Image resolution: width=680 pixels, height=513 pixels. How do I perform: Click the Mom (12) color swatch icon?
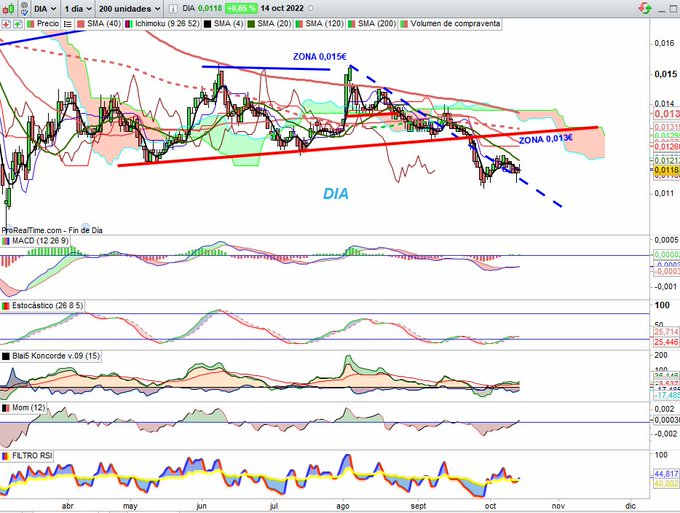[6, 408]
